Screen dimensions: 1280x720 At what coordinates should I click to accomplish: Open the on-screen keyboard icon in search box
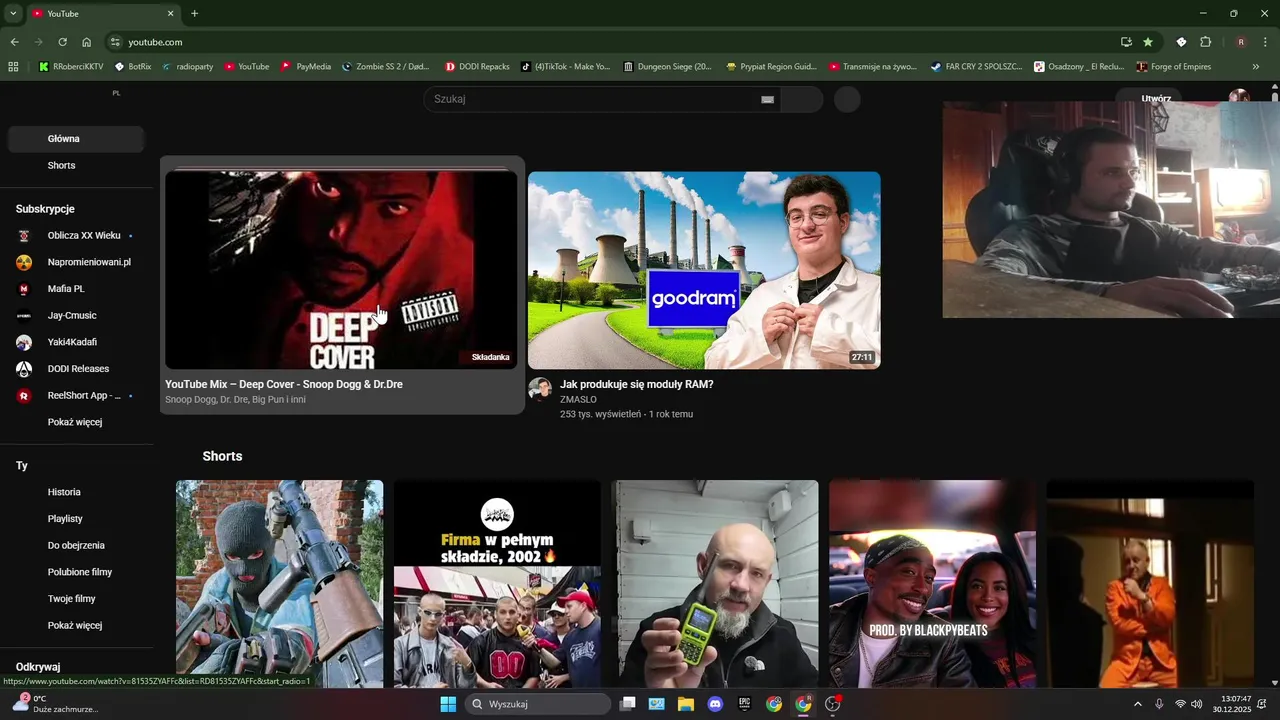click(x=767, y=99)
